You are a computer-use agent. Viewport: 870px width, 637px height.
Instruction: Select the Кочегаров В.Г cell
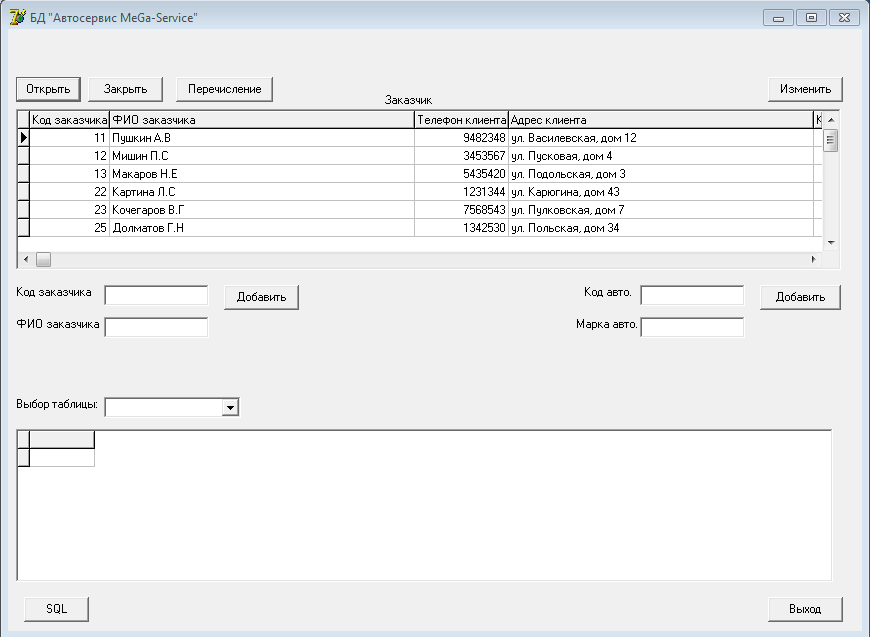click(x=262, y=210)
